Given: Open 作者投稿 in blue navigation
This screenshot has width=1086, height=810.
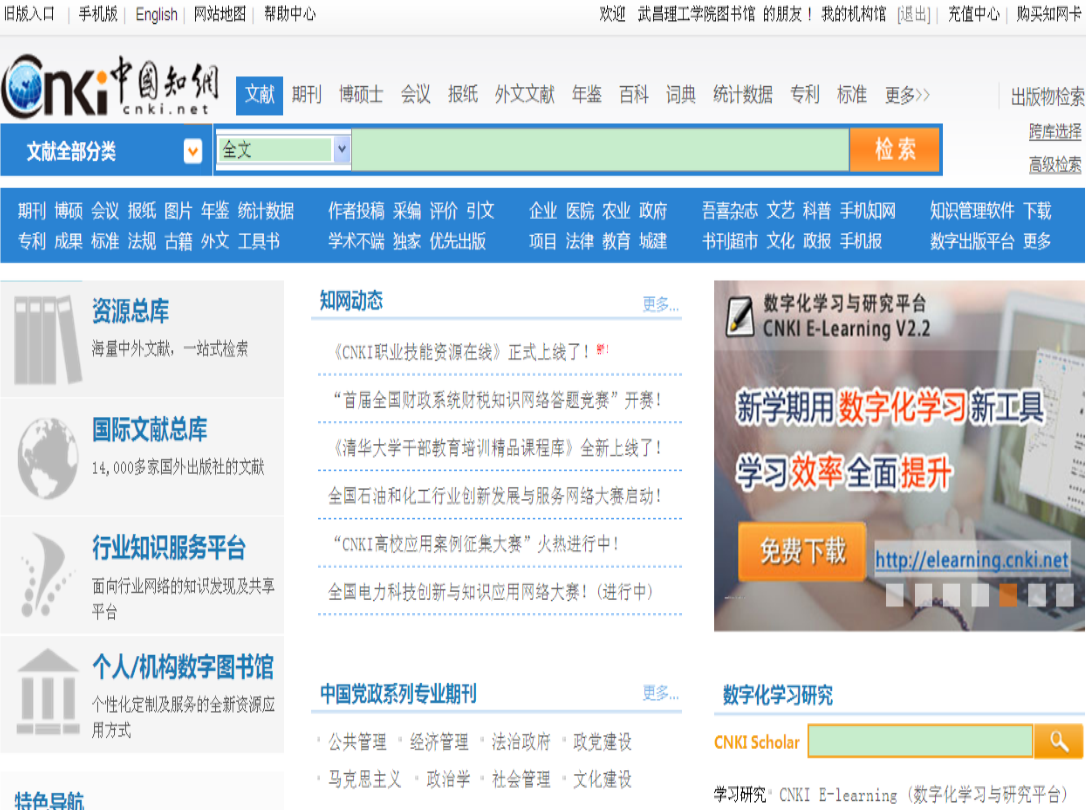Looking at the screenshot, I should 356,210.
